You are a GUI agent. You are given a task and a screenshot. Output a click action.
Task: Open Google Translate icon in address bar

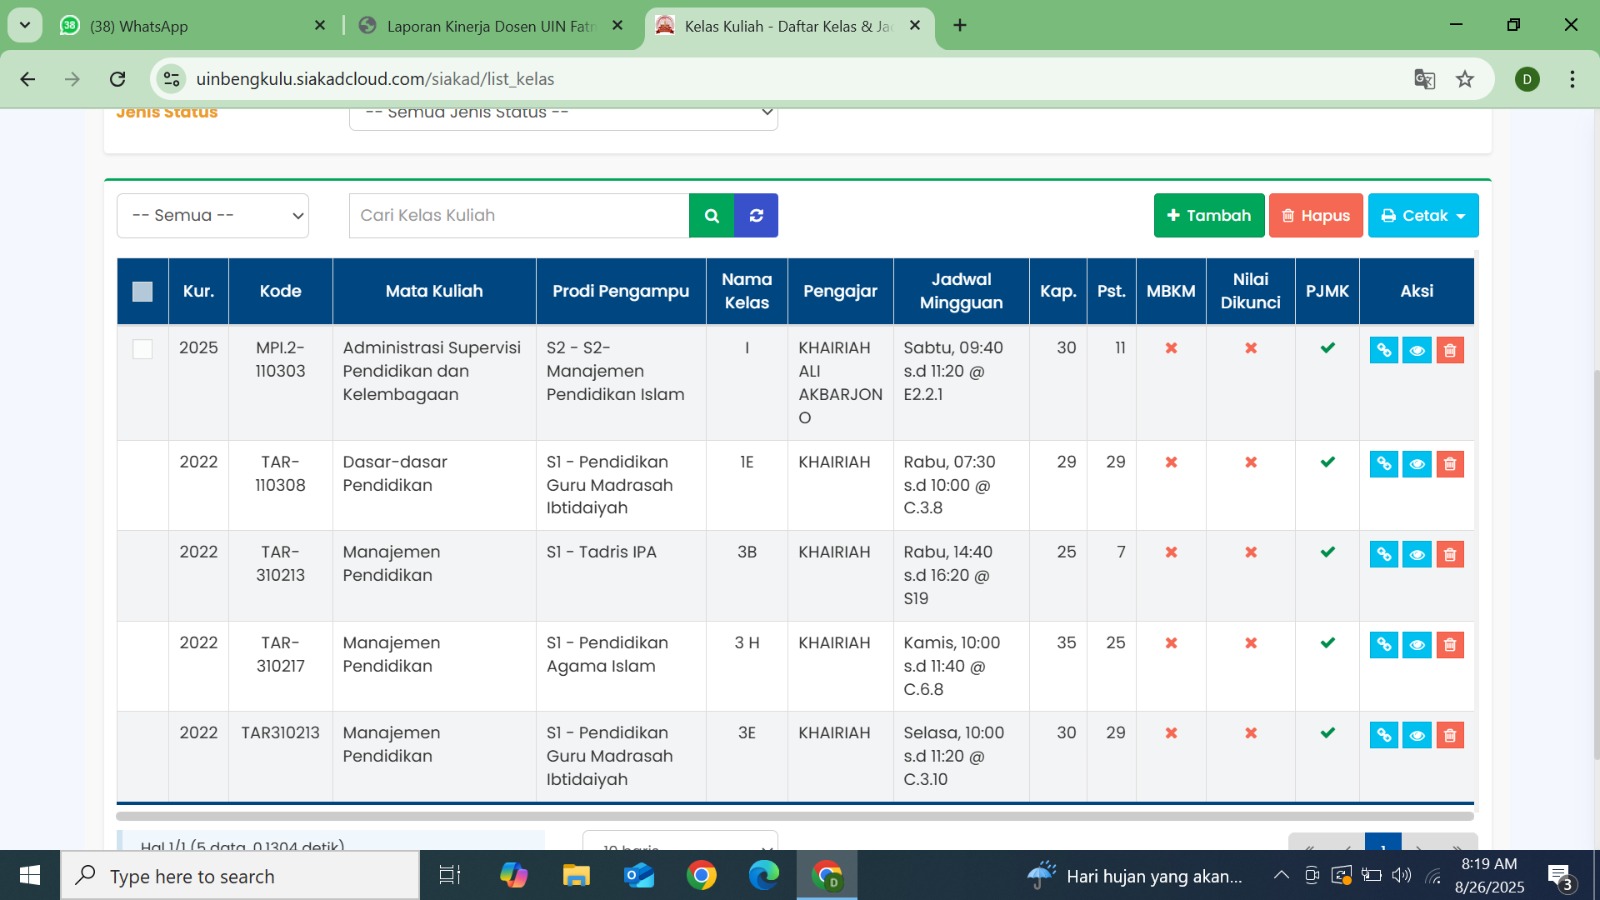tap(1424, 79)
